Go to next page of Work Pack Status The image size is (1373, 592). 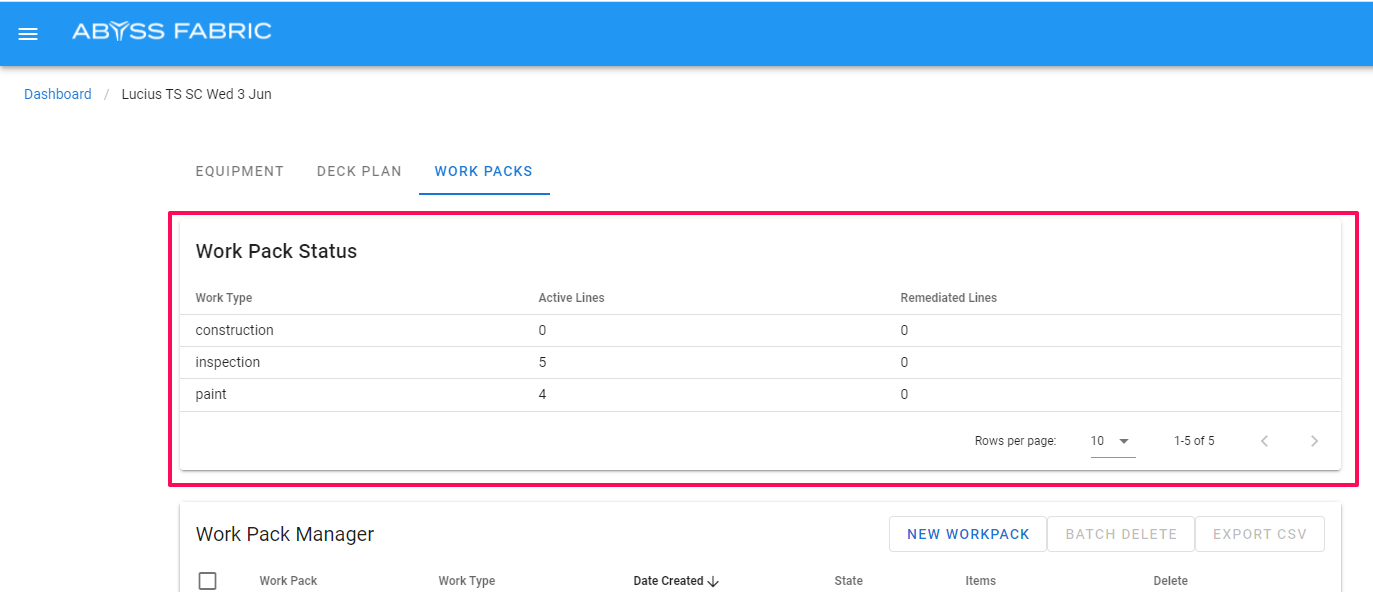click(x=1314, y=441)
